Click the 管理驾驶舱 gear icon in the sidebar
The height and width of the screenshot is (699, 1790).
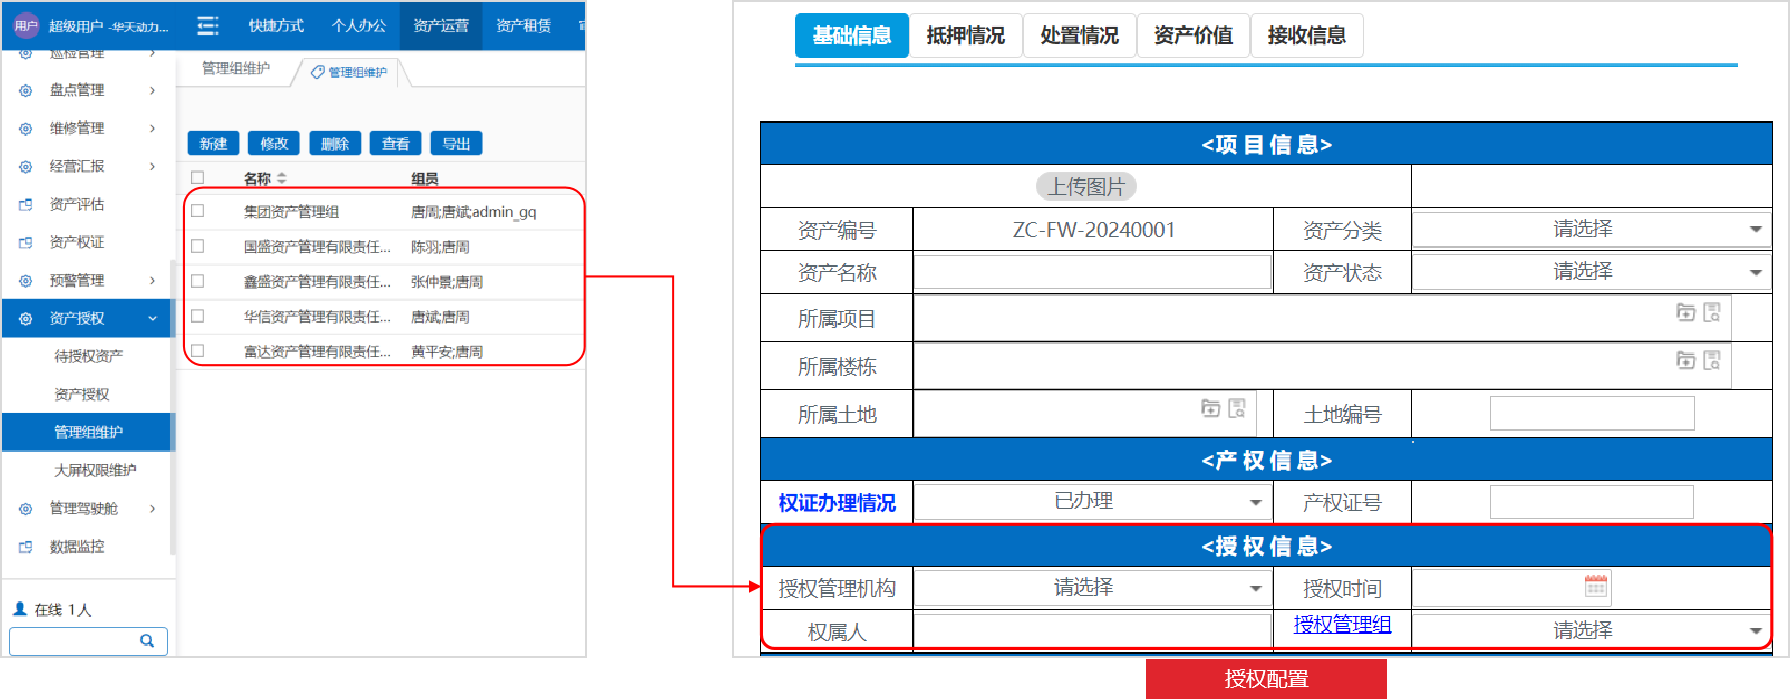click(26, 508)
